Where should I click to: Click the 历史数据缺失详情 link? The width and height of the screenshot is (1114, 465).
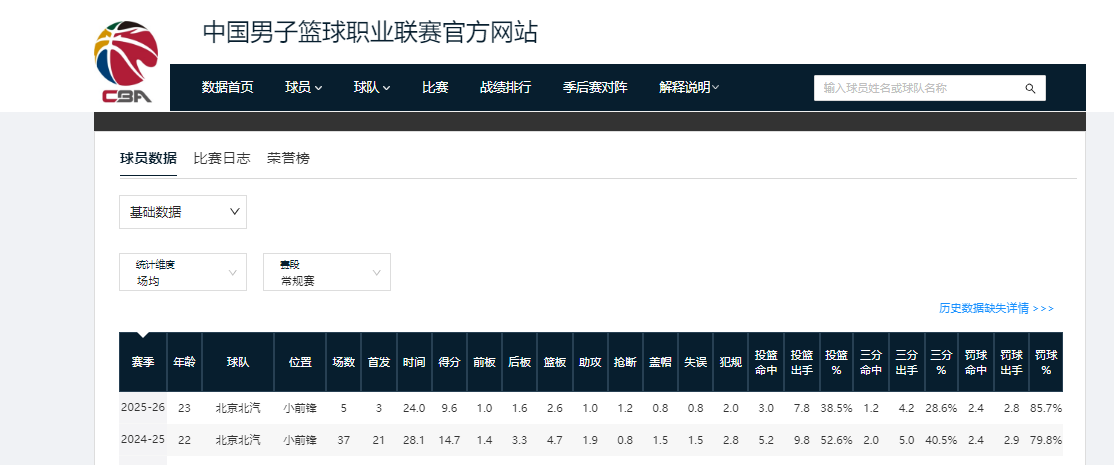996,308
